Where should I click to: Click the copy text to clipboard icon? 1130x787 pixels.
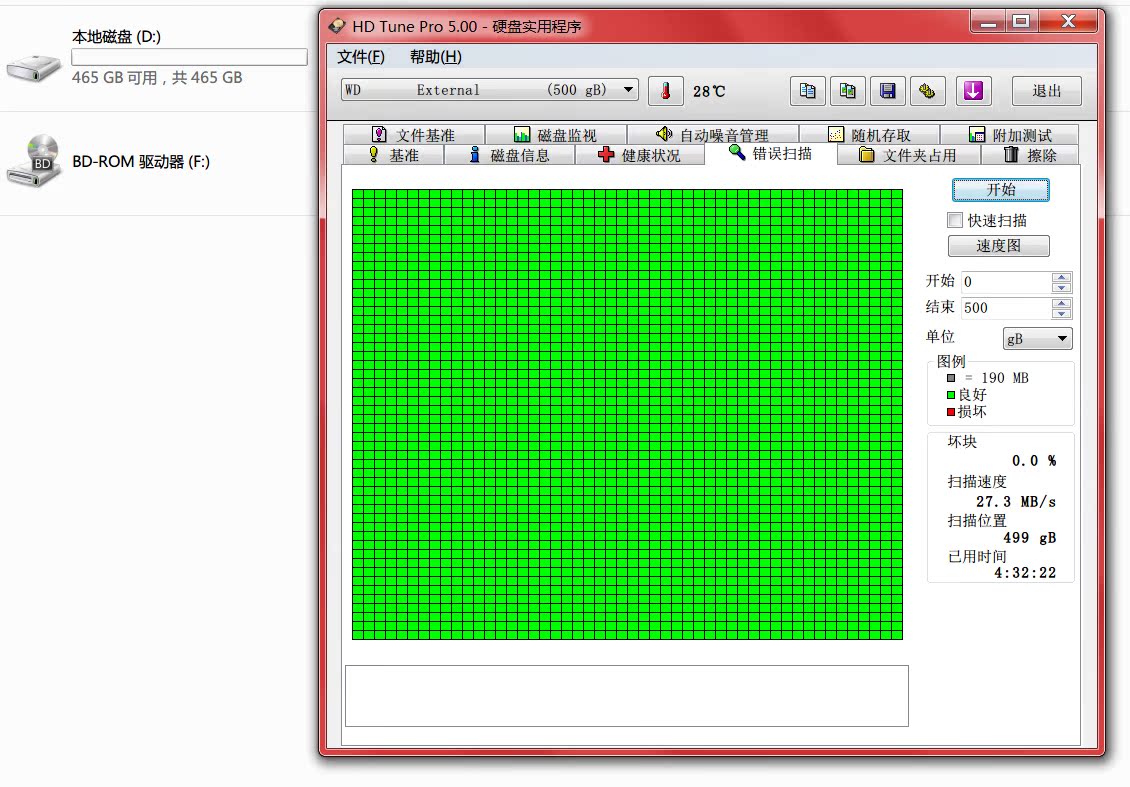[x=807, y=91]
